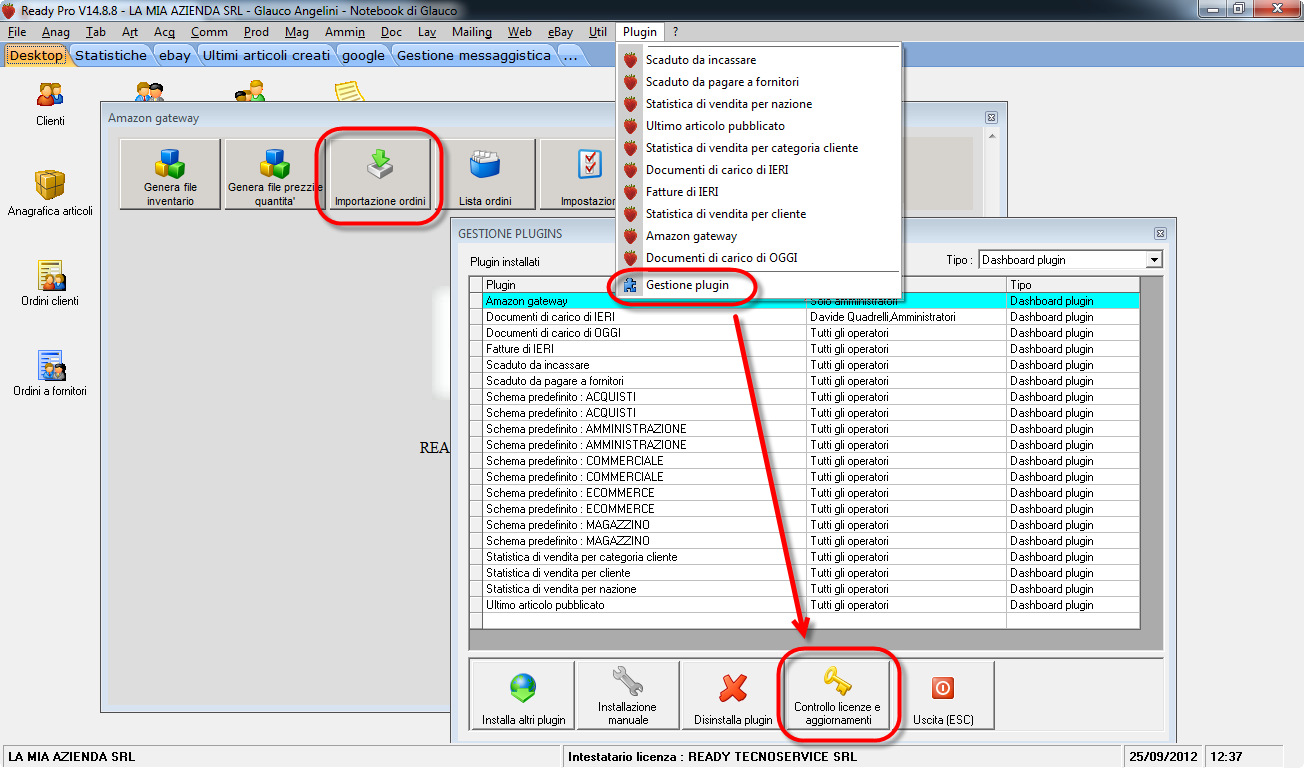
Task: Choose Statistica di vendita per categoria cliente menu entry
Action: [760, 148]
